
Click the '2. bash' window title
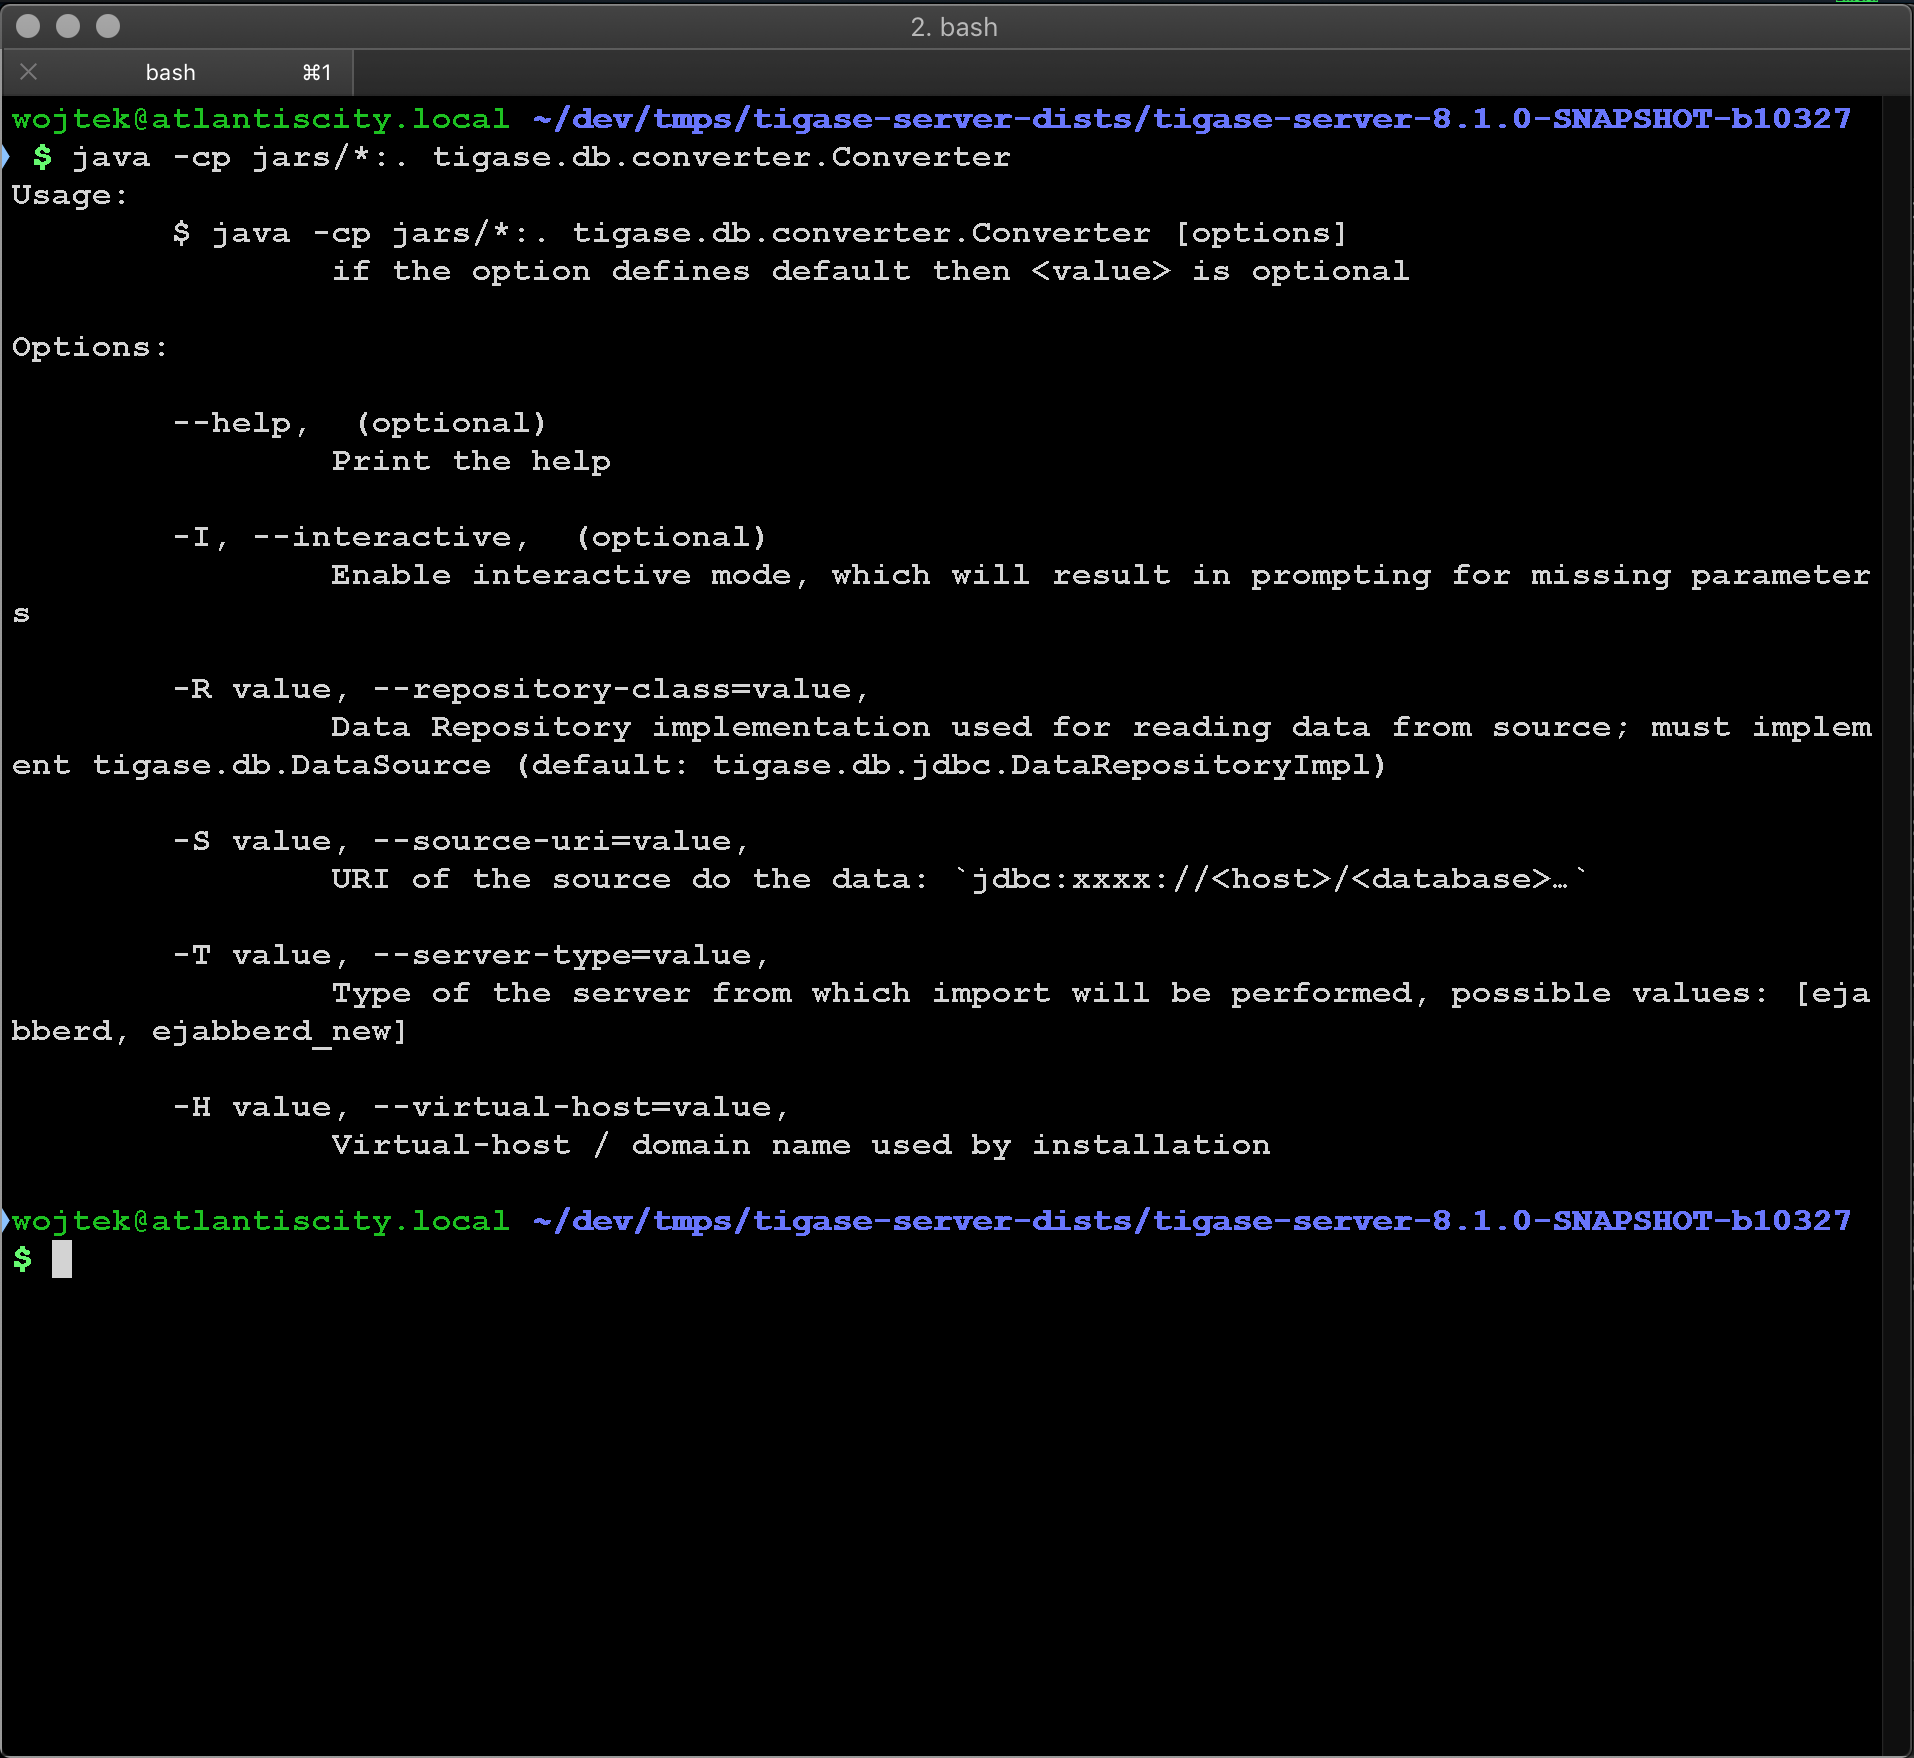[x=954, y=27]
